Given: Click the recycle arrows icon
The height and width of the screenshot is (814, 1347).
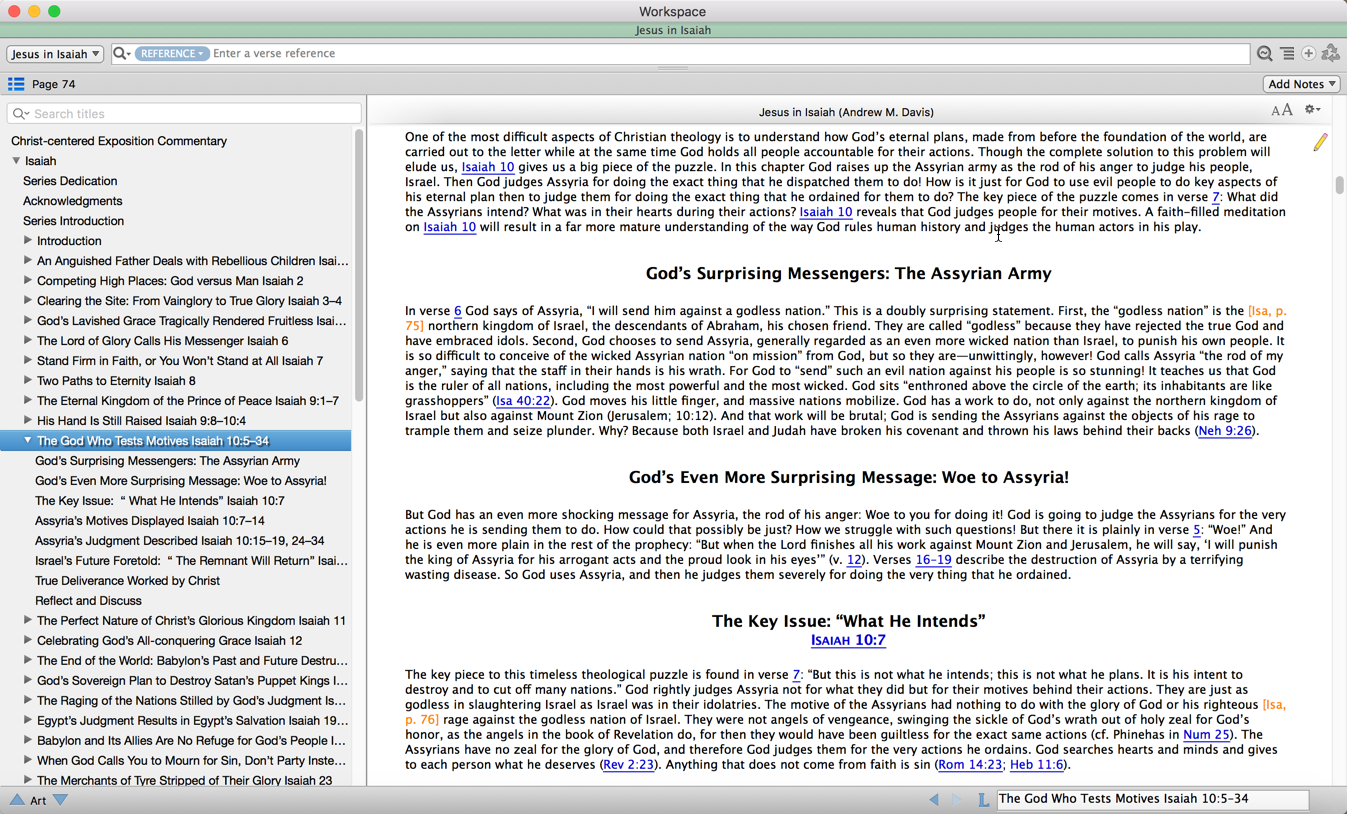Looking at the screenshot, I should click(1330, 54).
